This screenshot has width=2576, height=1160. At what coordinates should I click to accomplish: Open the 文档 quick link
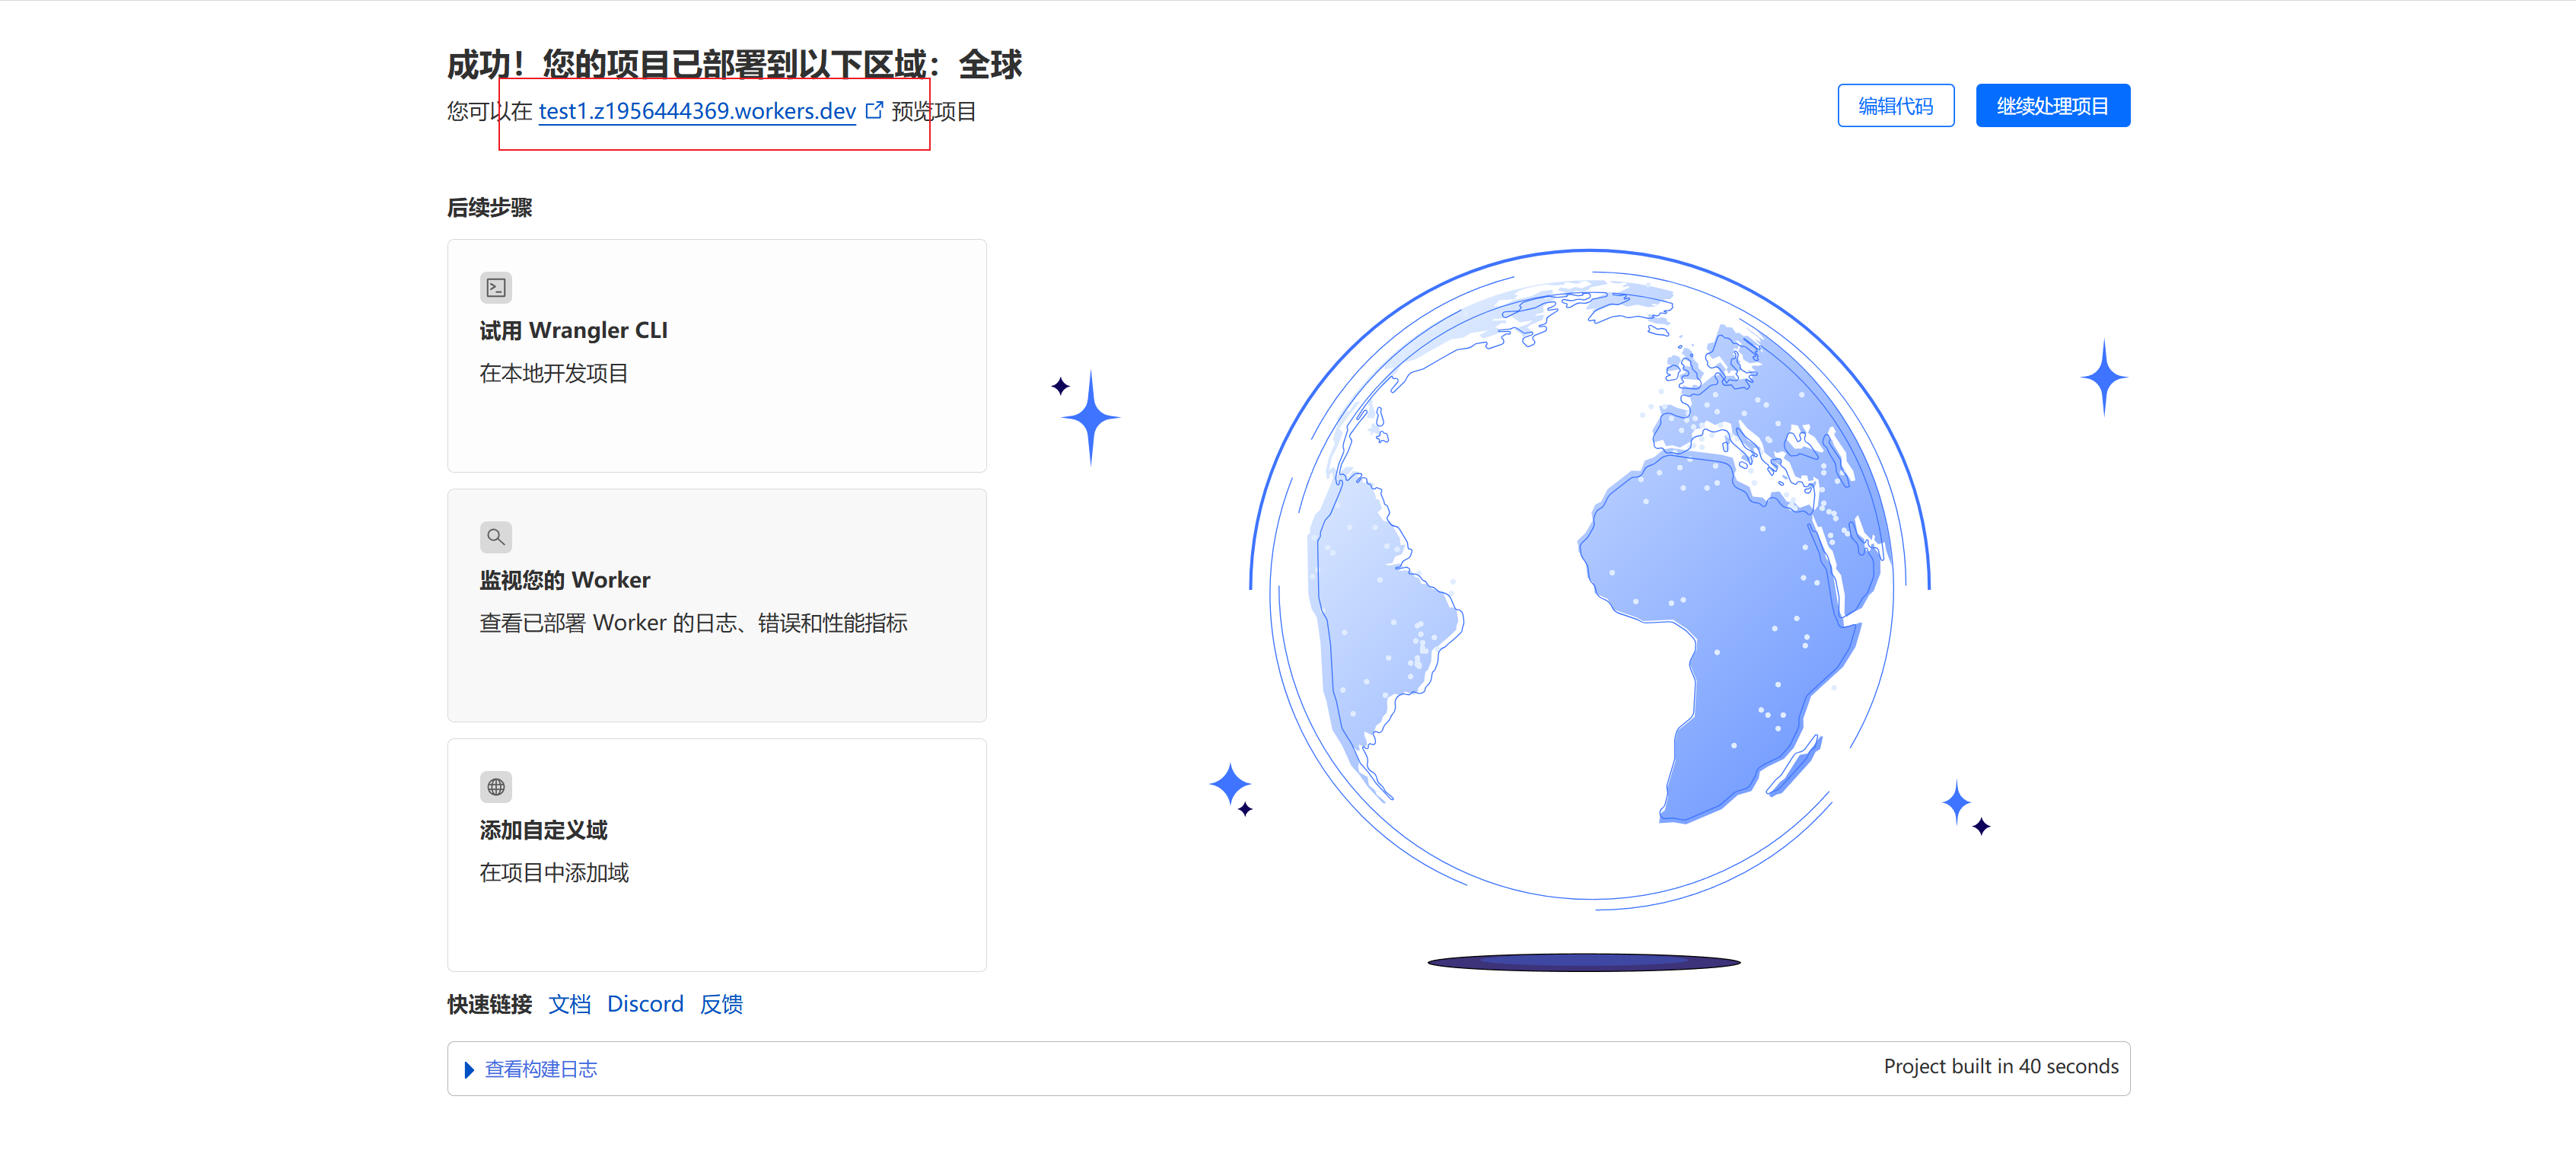tap(569, 1004)
